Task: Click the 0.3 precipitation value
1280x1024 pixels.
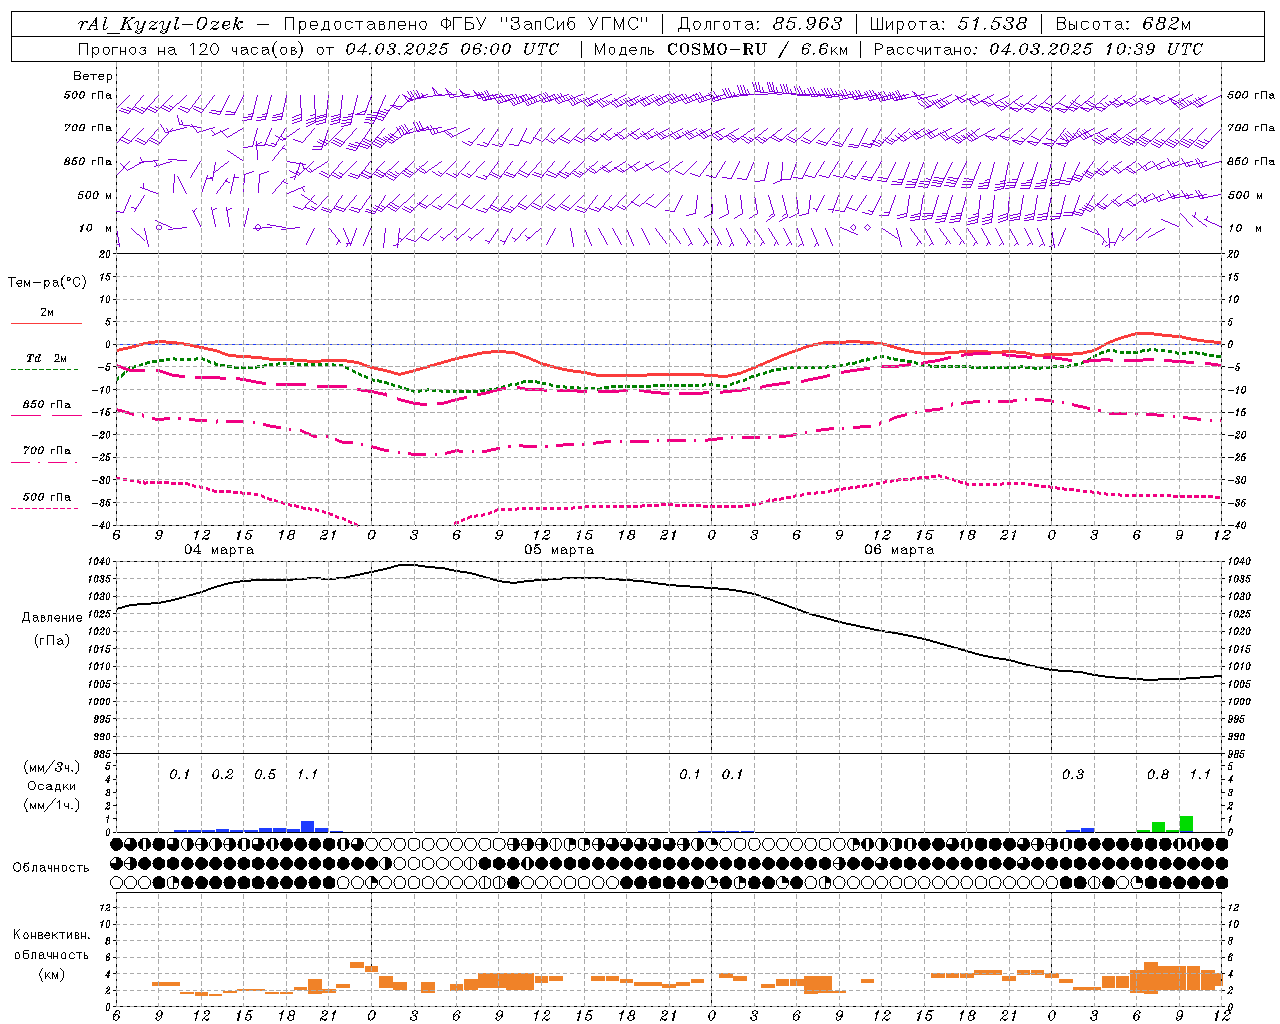Action: (1073, 775)
